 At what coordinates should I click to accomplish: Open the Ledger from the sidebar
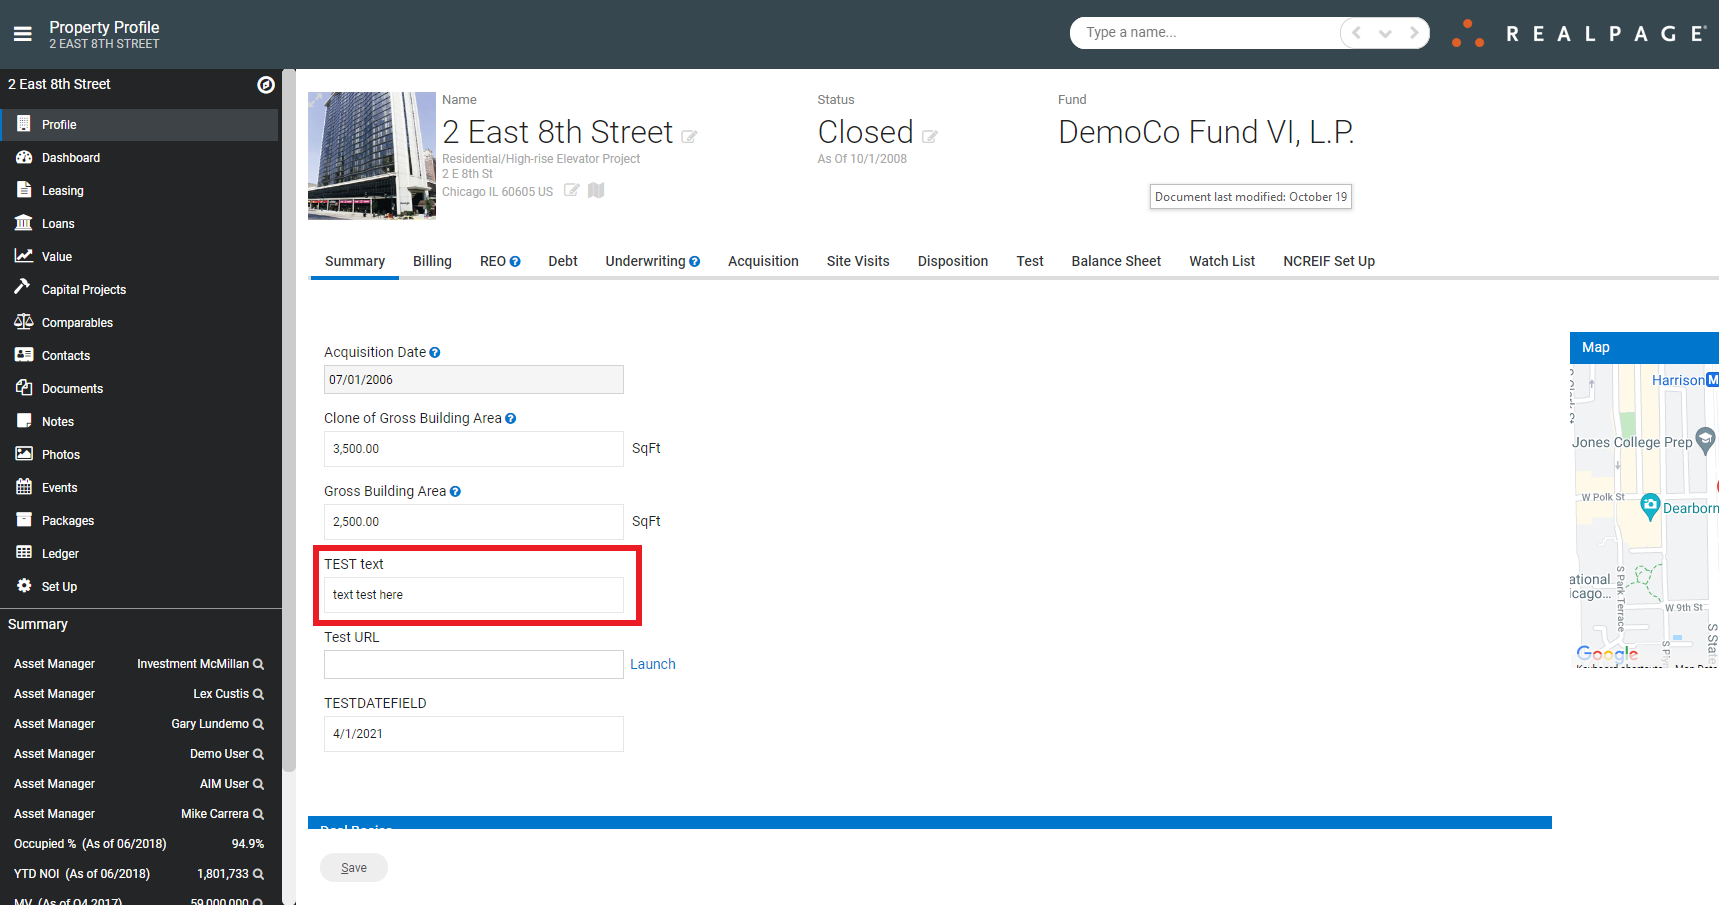point(59,553)
